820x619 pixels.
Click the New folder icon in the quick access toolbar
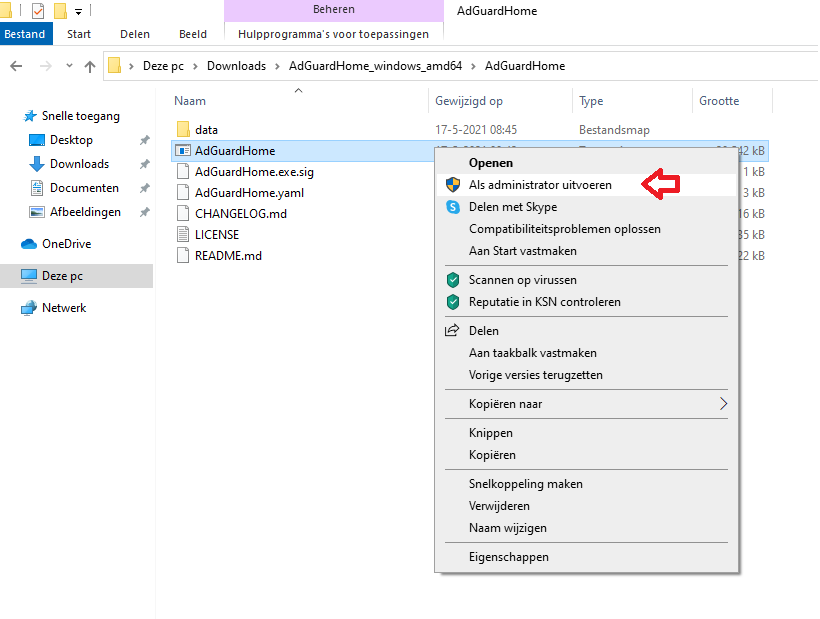[61, 10]
